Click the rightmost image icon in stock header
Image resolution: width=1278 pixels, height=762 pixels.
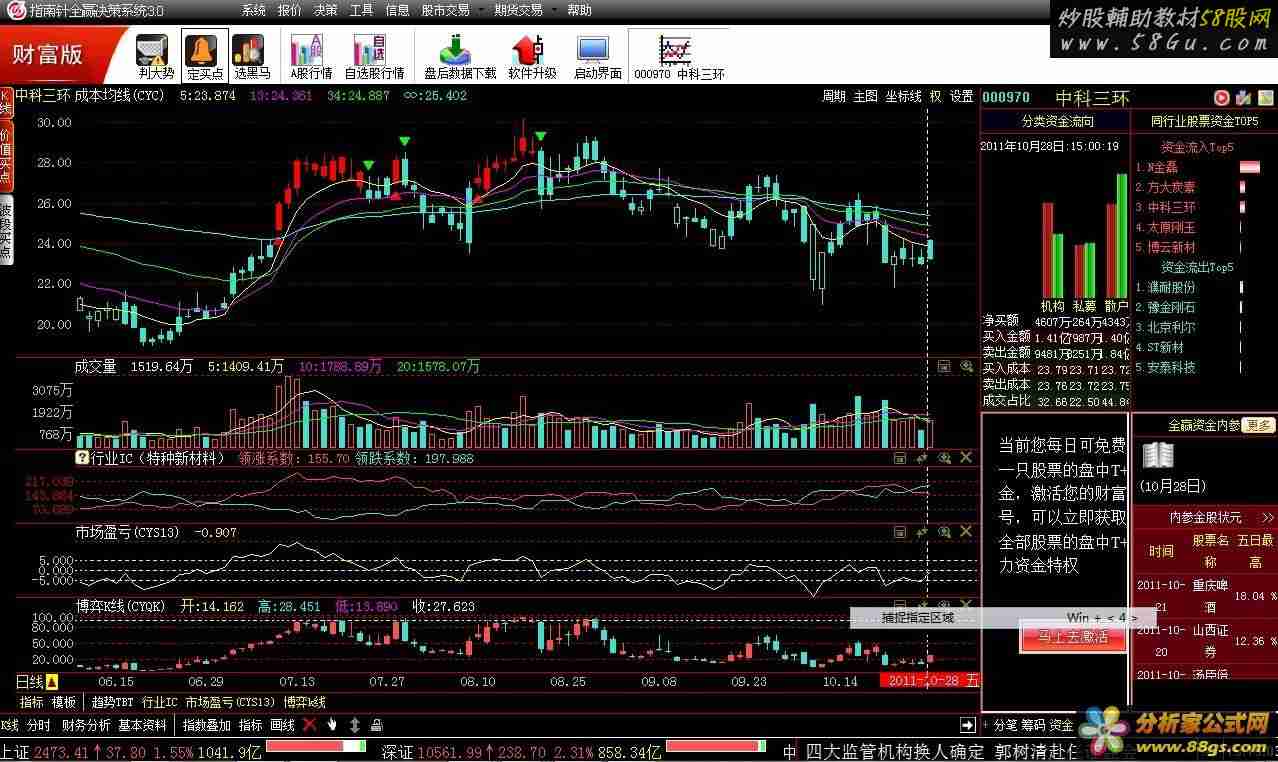(x=1264, y=97)
